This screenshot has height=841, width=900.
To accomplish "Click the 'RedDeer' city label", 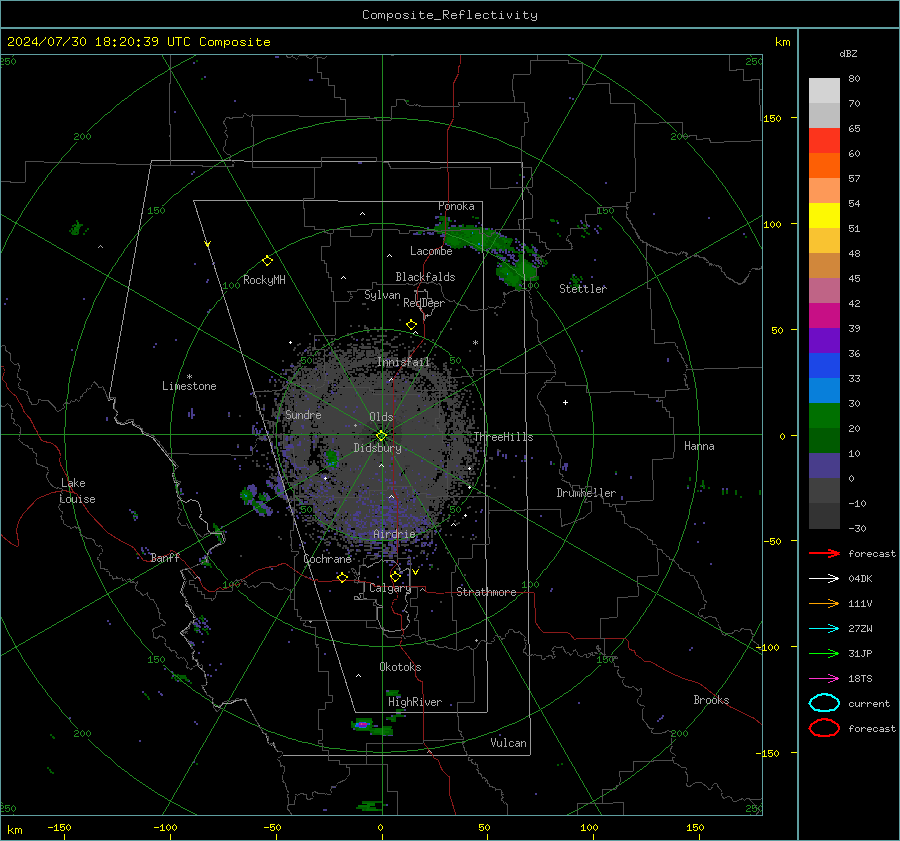I will (424, 303).
